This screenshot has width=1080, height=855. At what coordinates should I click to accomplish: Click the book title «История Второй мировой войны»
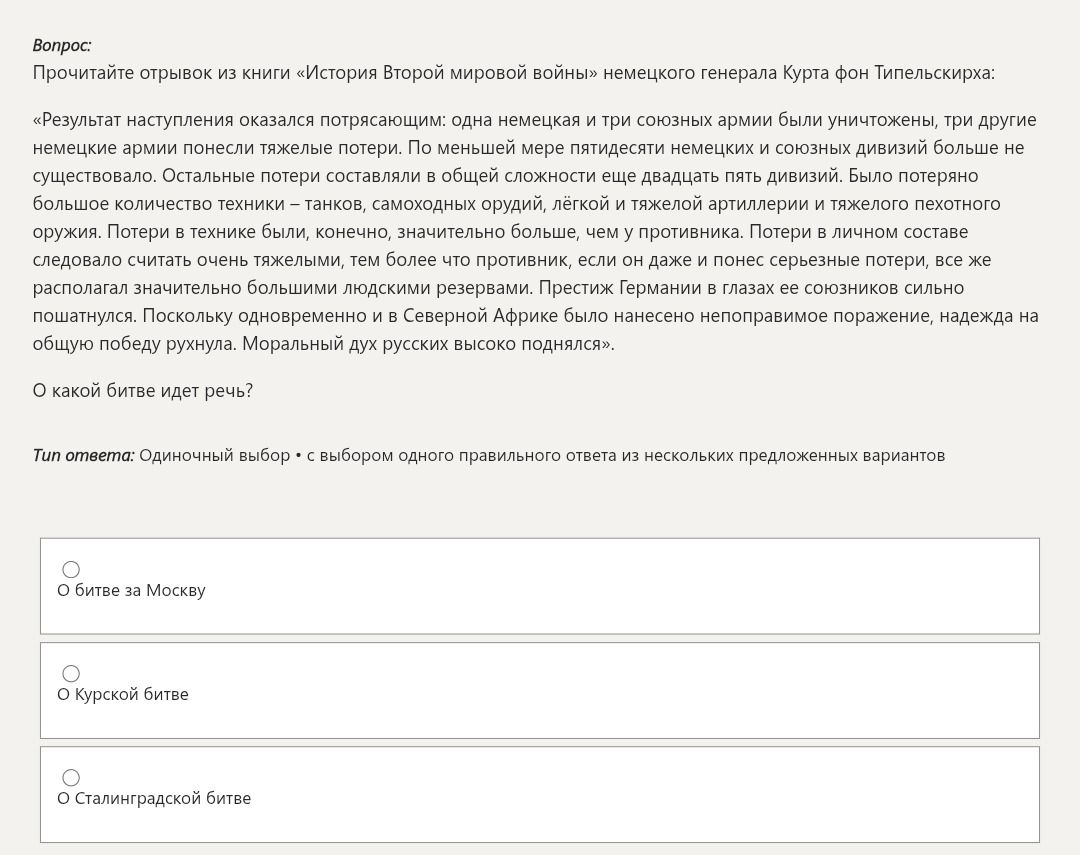447,73
